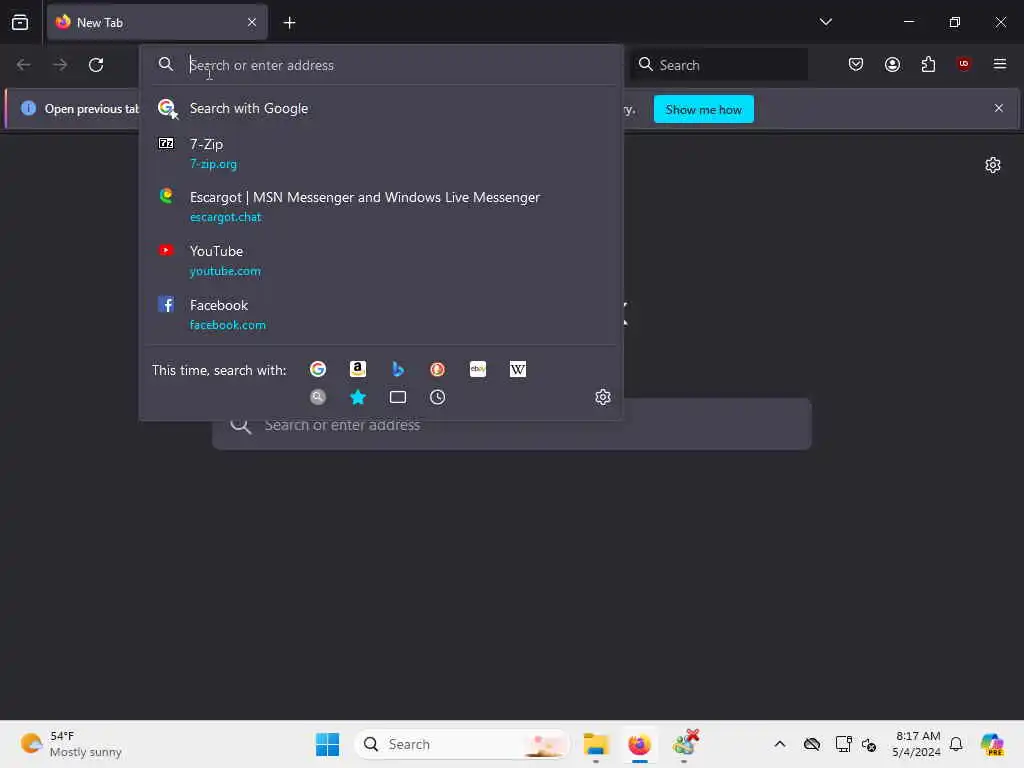Viewport: 1024px width, 768px height.
Task: Open the Firefox View tabs icon
Action: point(20,22)
